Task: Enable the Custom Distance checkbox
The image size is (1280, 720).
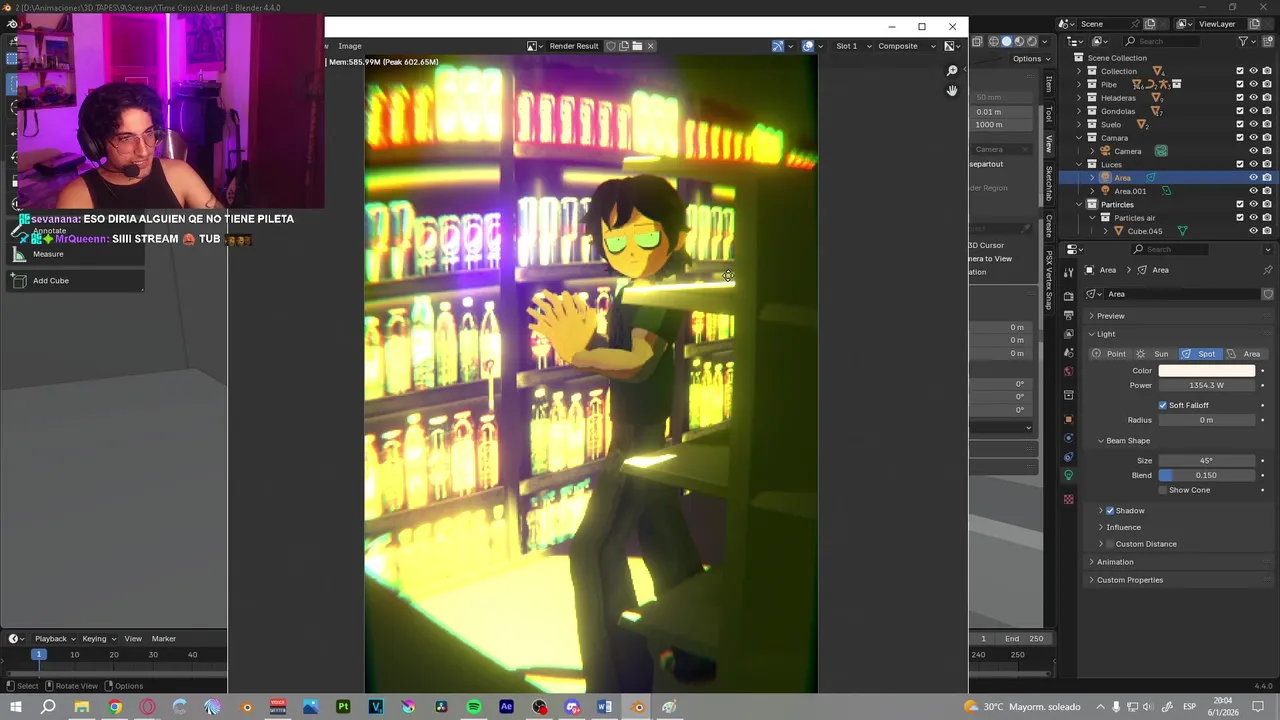Action: pyautogui.click(x=1110, y=544)
